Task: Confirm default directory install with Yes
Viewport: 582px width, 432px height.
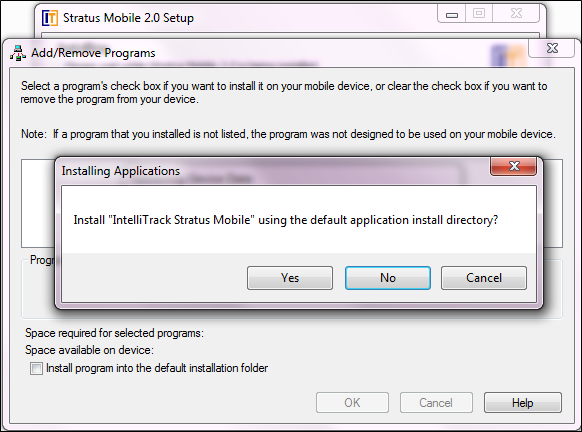Action: pyautogui.click(x=290, y=278)
